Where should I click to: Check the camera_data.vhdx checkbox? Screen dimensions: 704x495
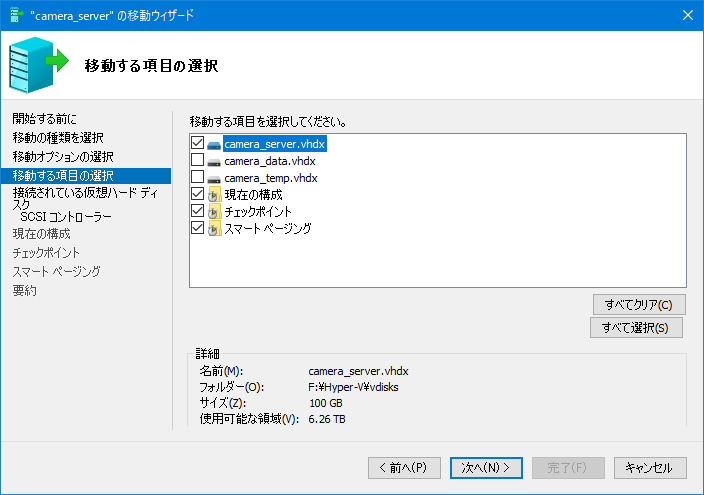(197, 161)
